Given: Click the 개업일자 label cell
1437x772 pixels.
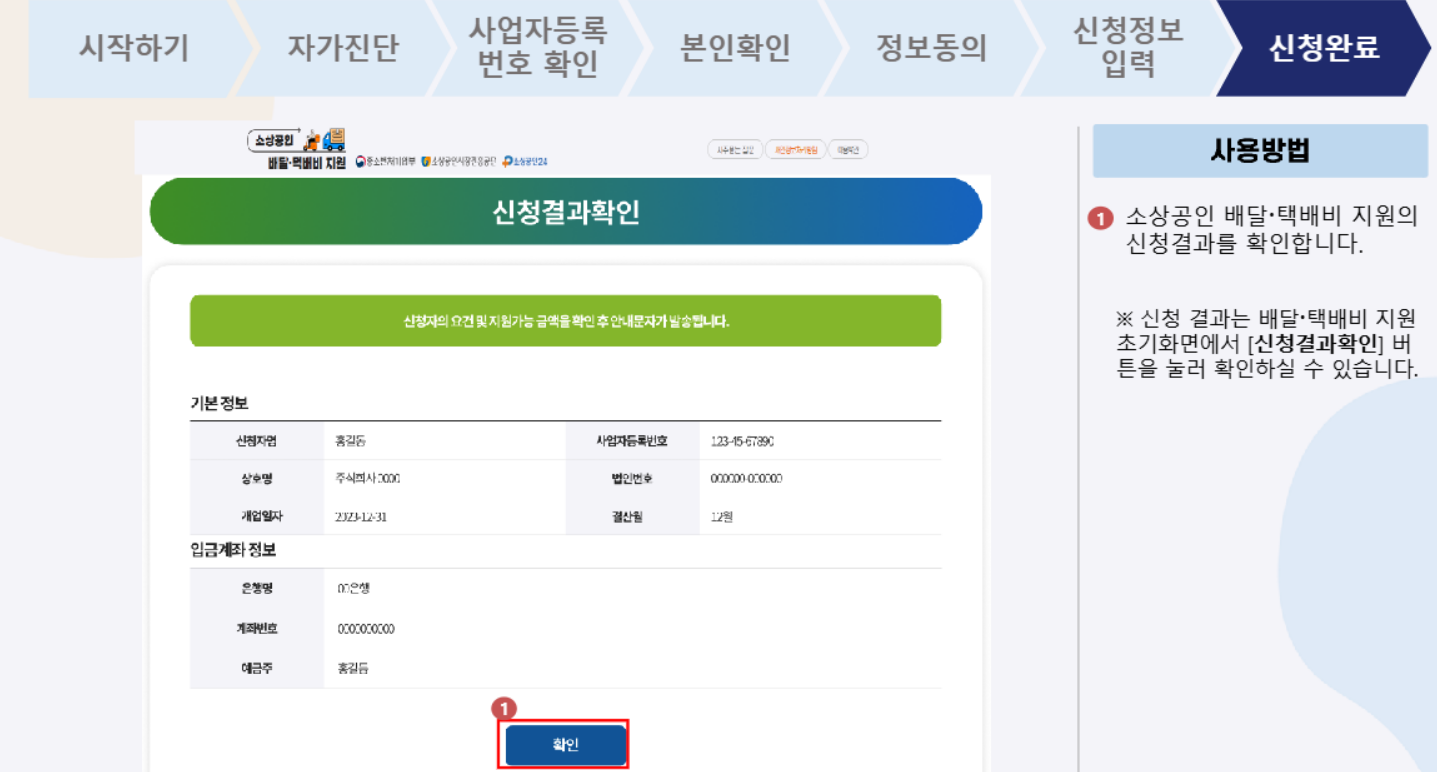Looking at the screenshot, I should tap(256, 516).
